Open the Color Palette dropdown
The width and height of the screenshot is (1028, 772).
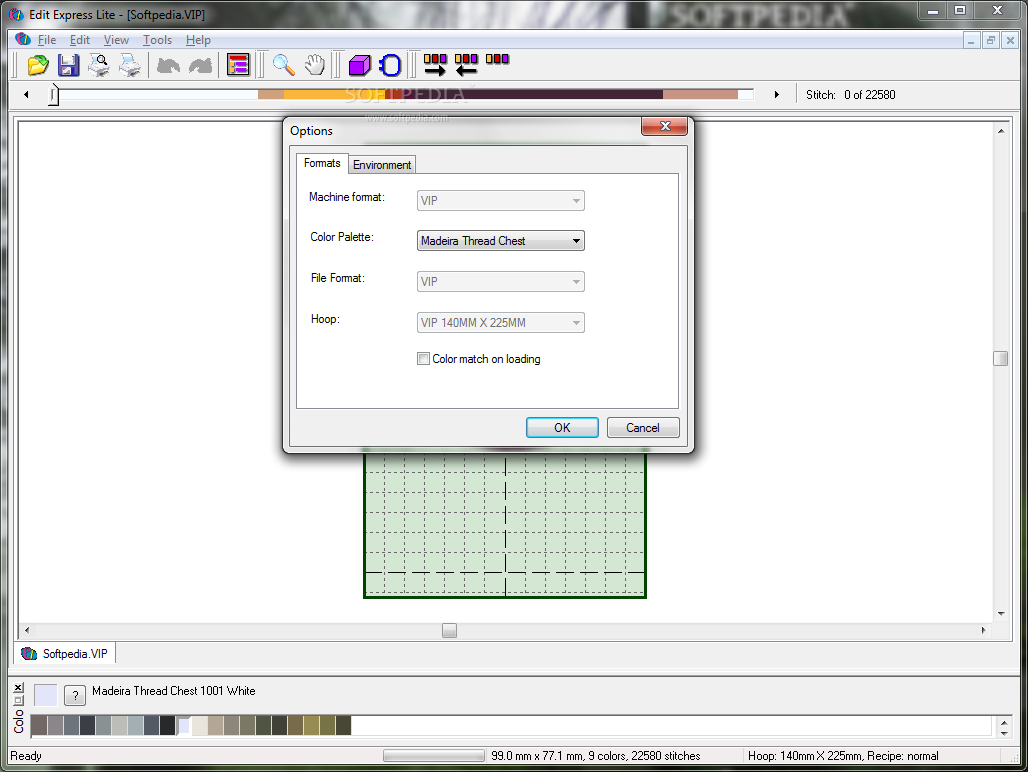pyautogui.click(x=501, y=241)
